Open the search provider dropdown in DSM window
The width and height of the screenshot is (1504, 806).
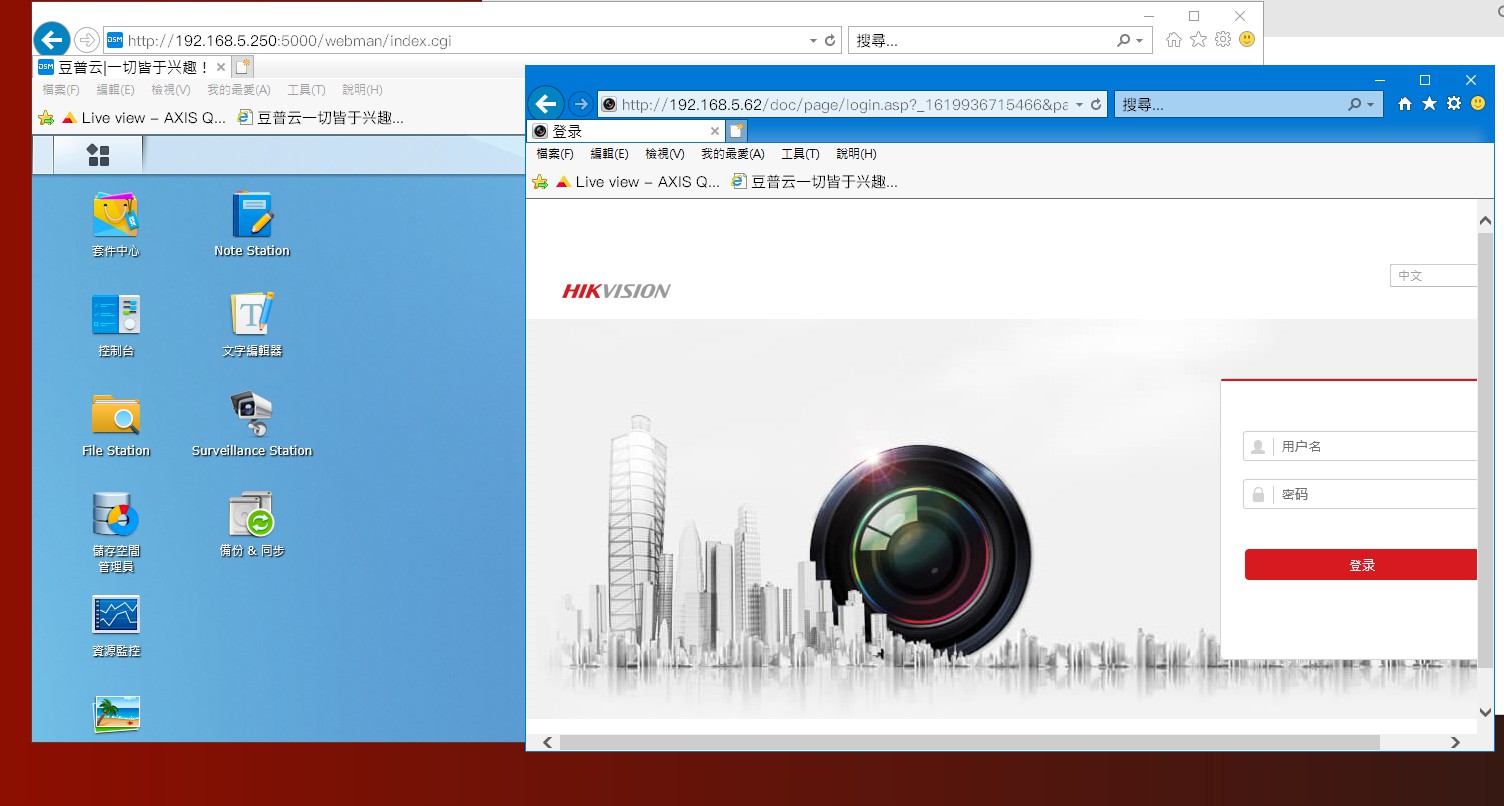pos(1139,41)
